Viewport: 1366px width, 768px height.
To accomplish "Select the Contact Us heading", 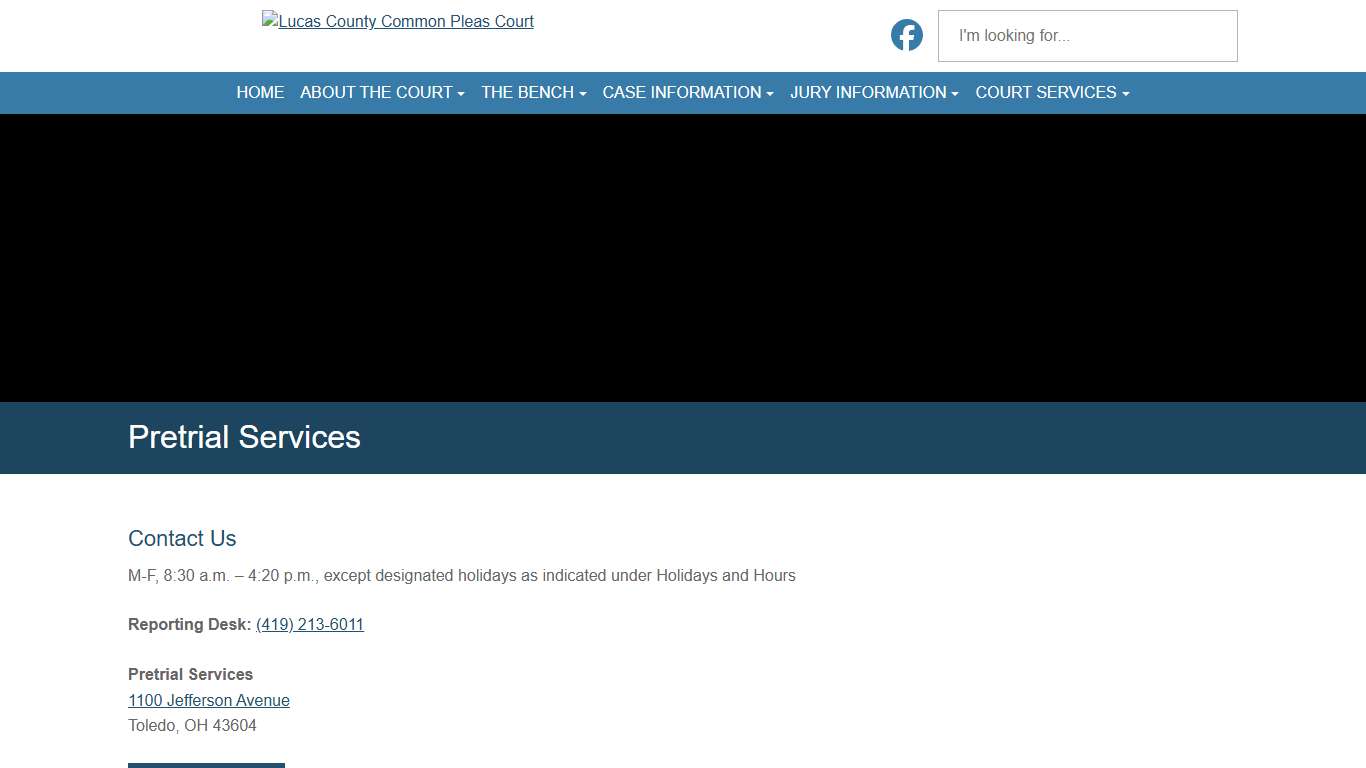I will pos(182,538).
